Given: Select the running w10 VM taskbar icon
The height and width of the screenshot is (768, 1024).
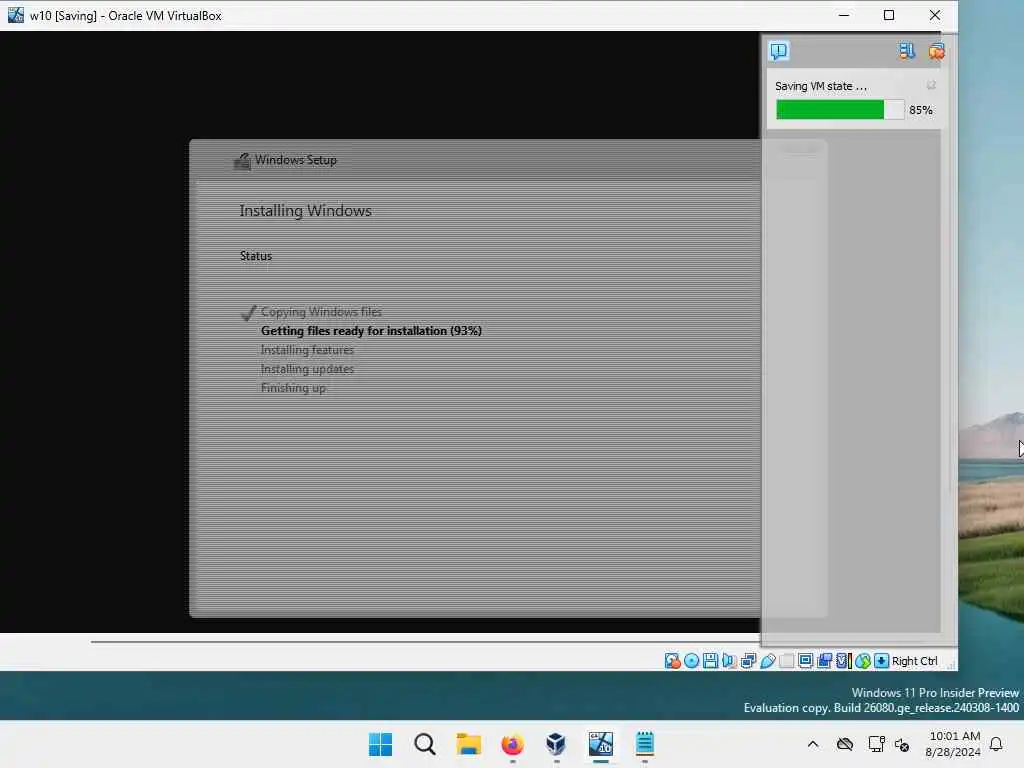Looking at the screenshot, I should point(601,744).
